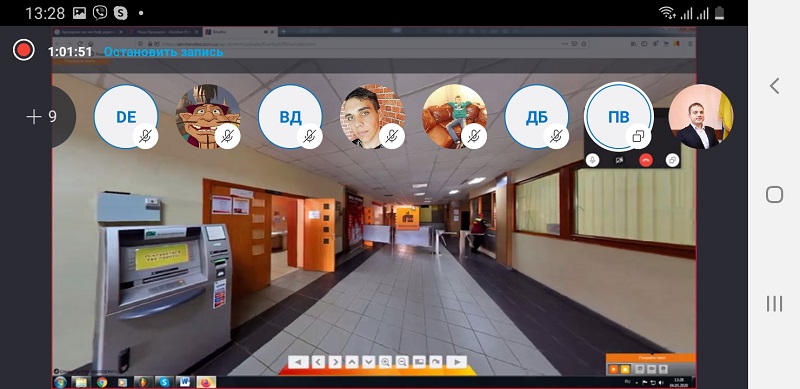Click zoom out magnifier on panorama toolbar
Screen dimensions: 800x389
coord(402,362)
